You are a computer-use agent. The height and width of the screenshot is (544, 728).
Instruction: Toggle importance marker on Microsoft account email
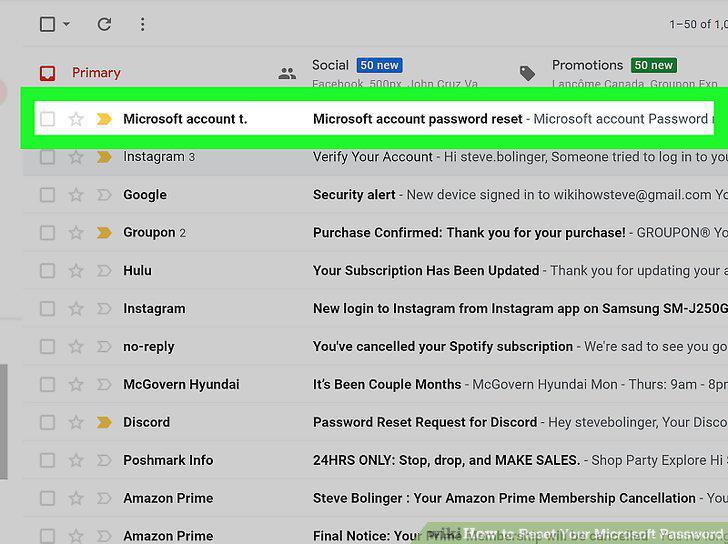click(x=104, y=119)
